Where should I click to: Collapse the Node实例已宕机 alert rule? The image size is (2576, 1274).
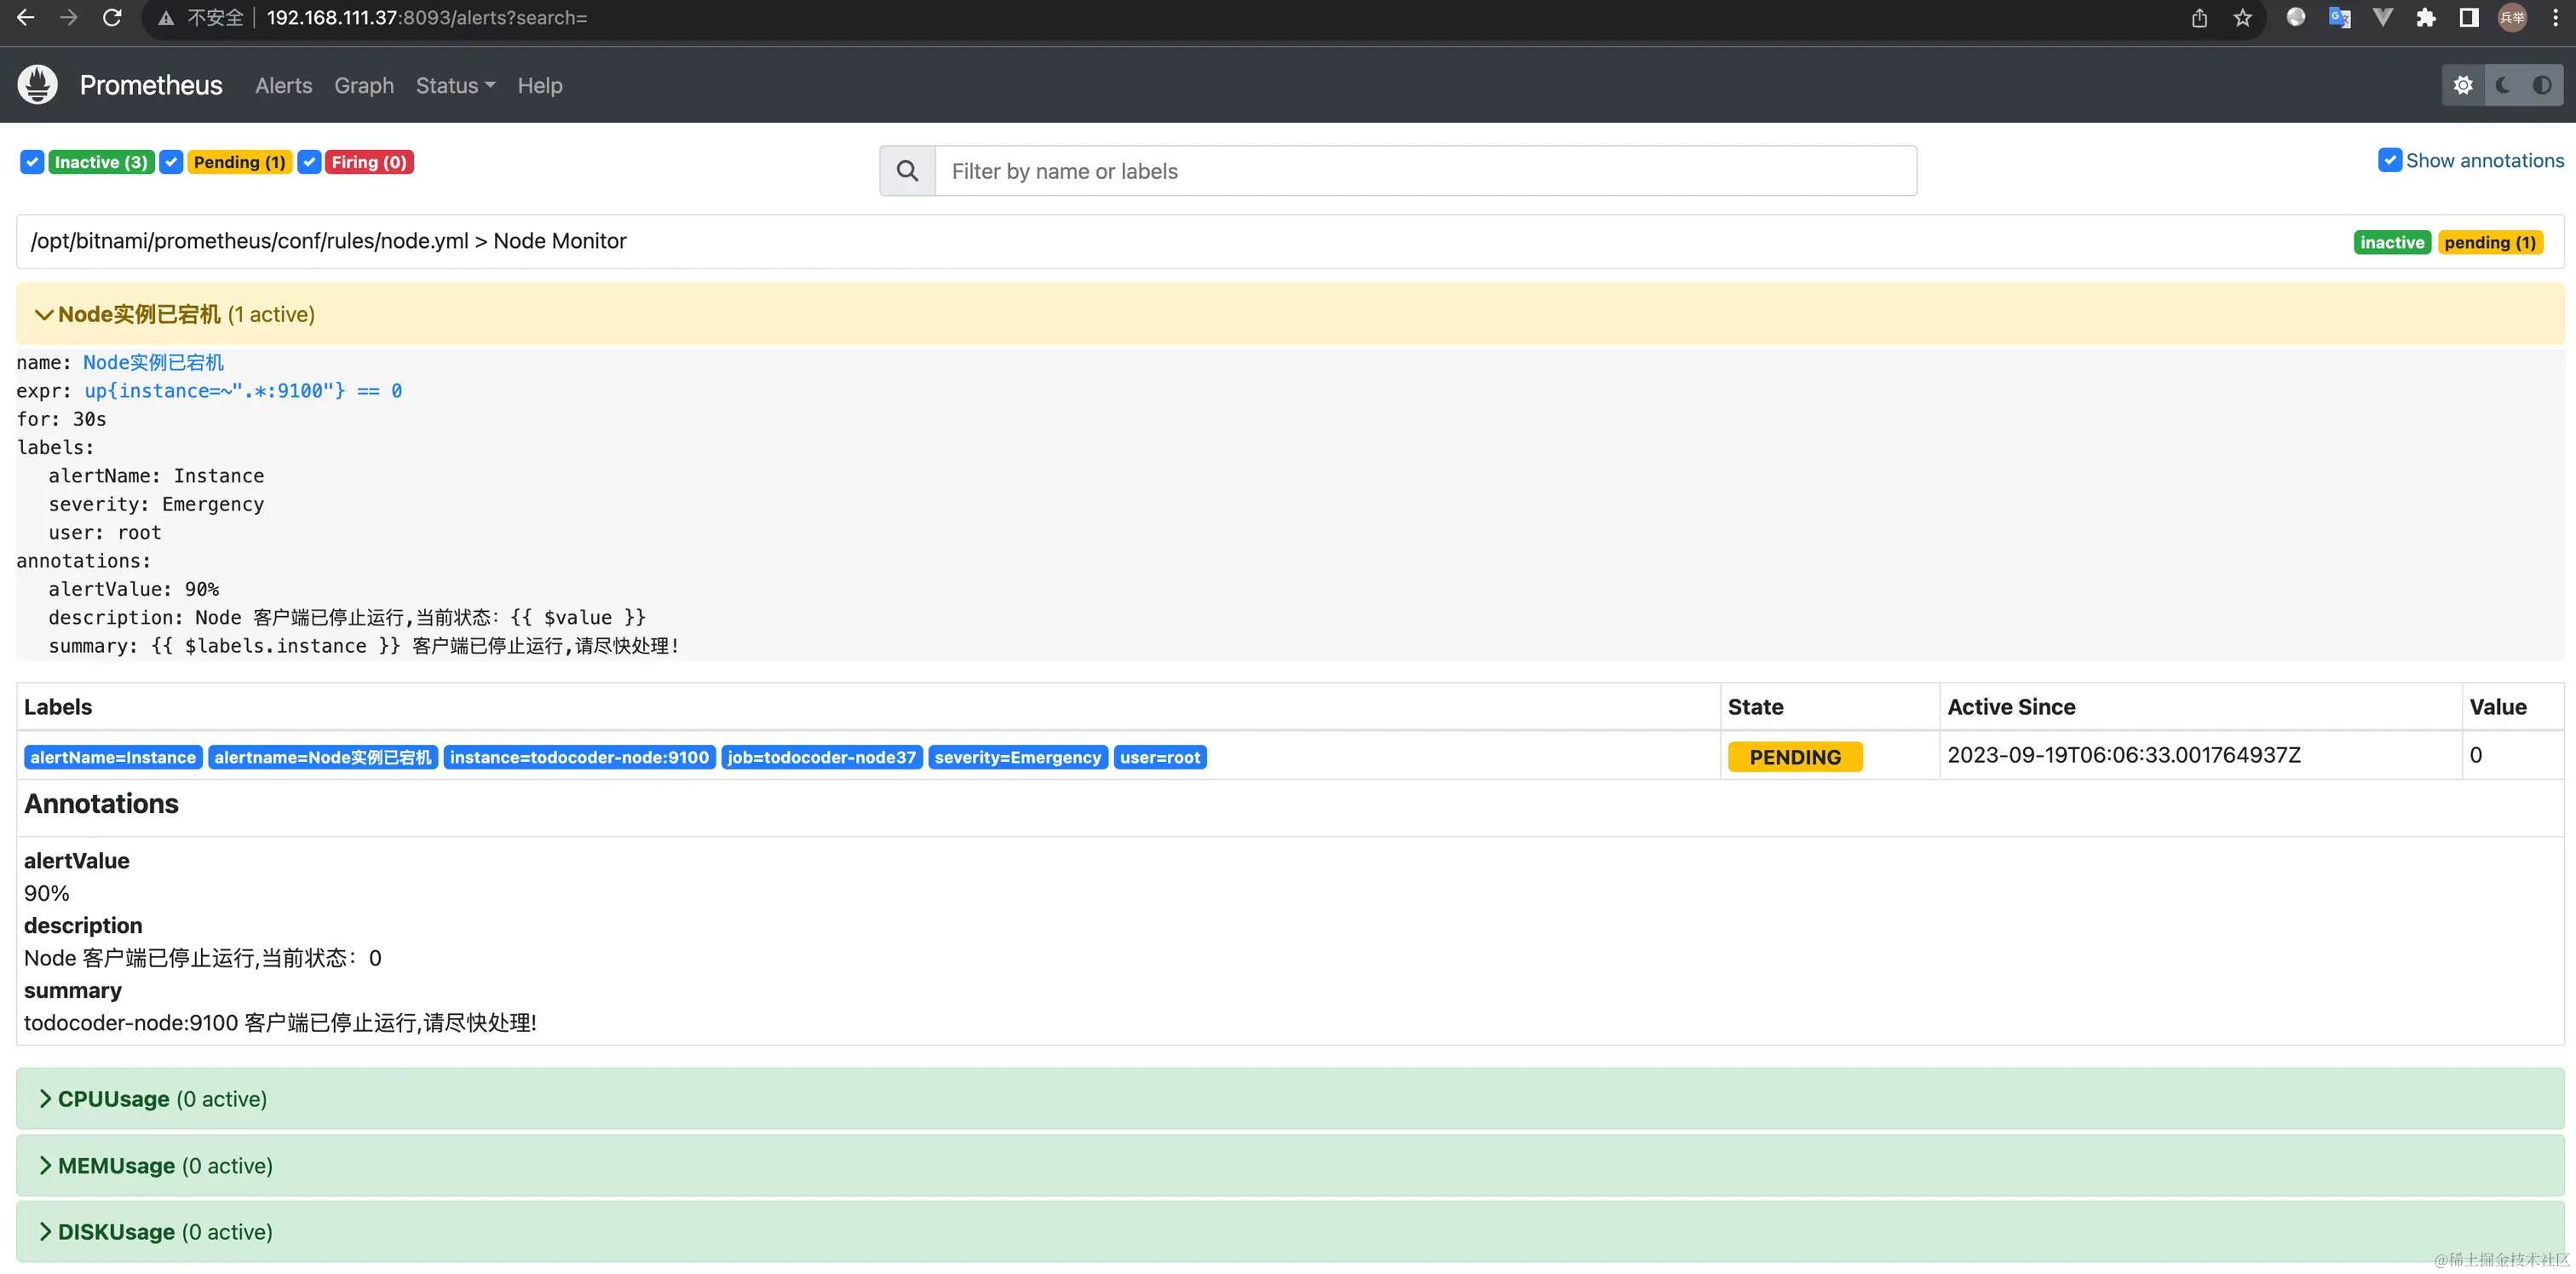[x=1290, y=314]
